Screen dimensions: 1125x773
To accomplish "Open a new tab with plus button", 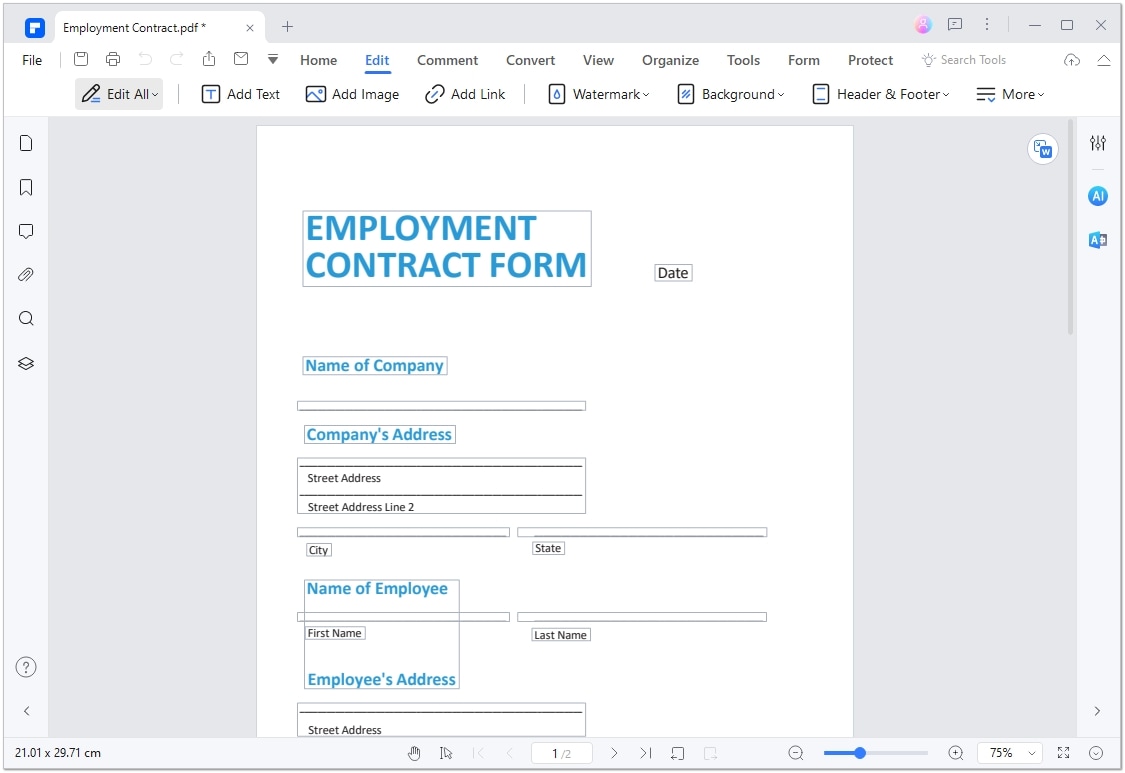I will (x=287, y=27).
